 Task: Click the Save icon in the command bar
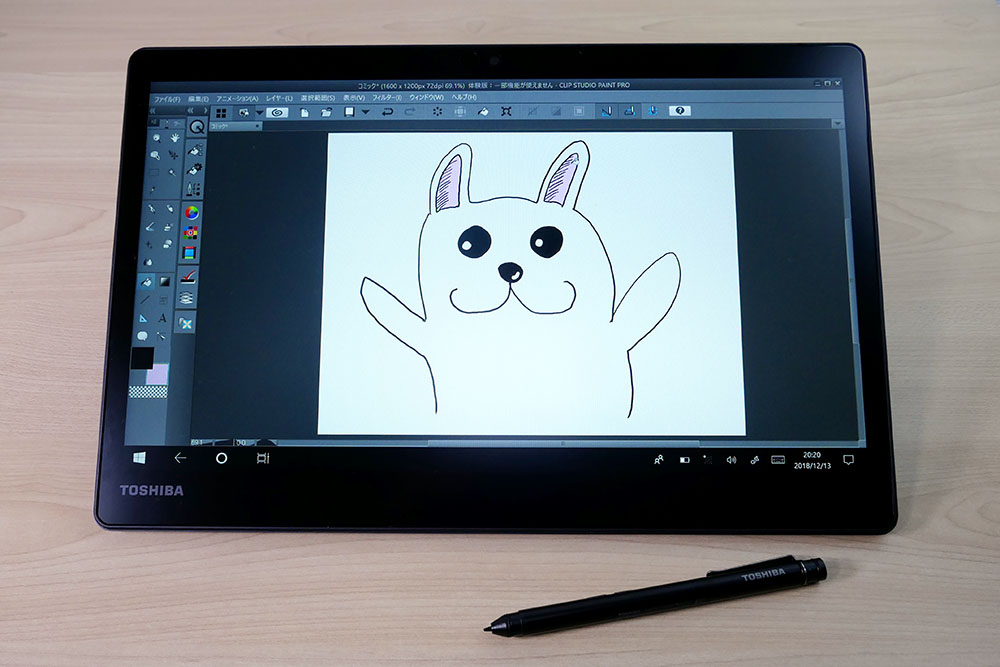pyautogui.click(x=349, y=113)
